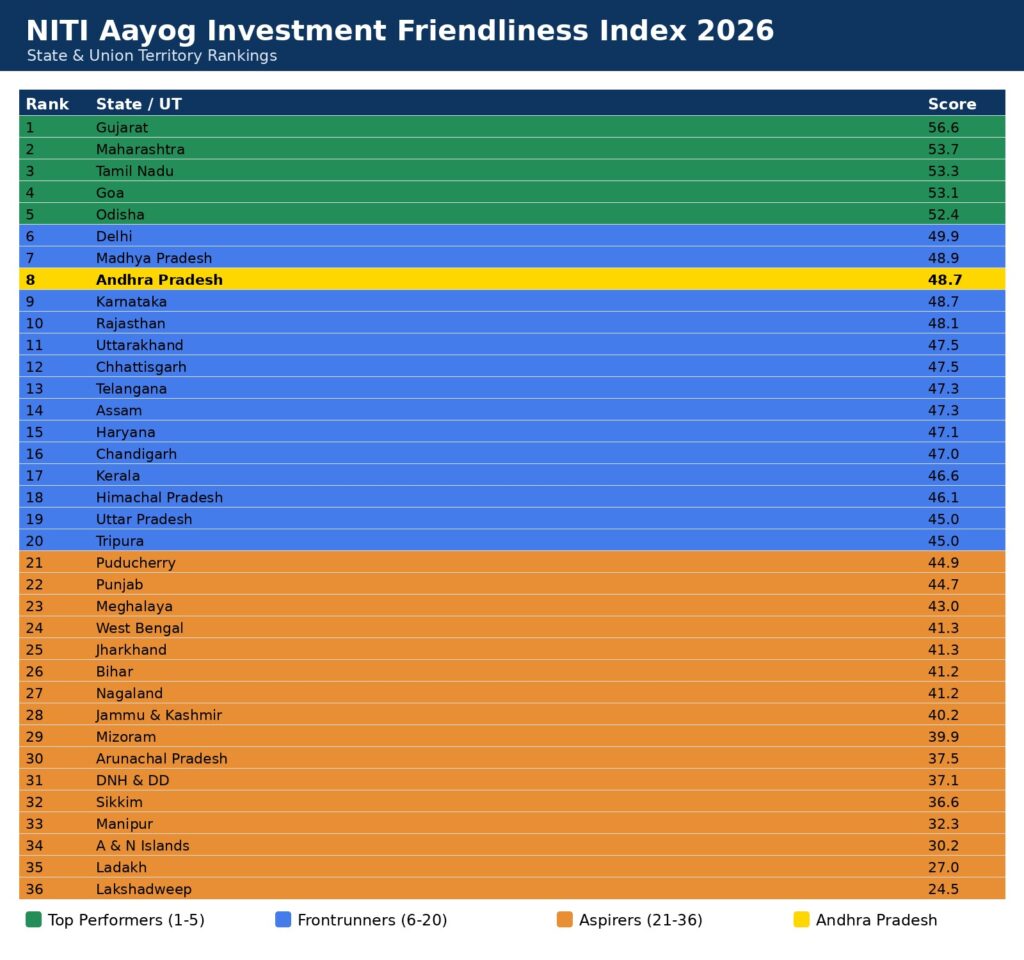
Task: Click Odisha's score '52.4'
Action: (944, 214)
